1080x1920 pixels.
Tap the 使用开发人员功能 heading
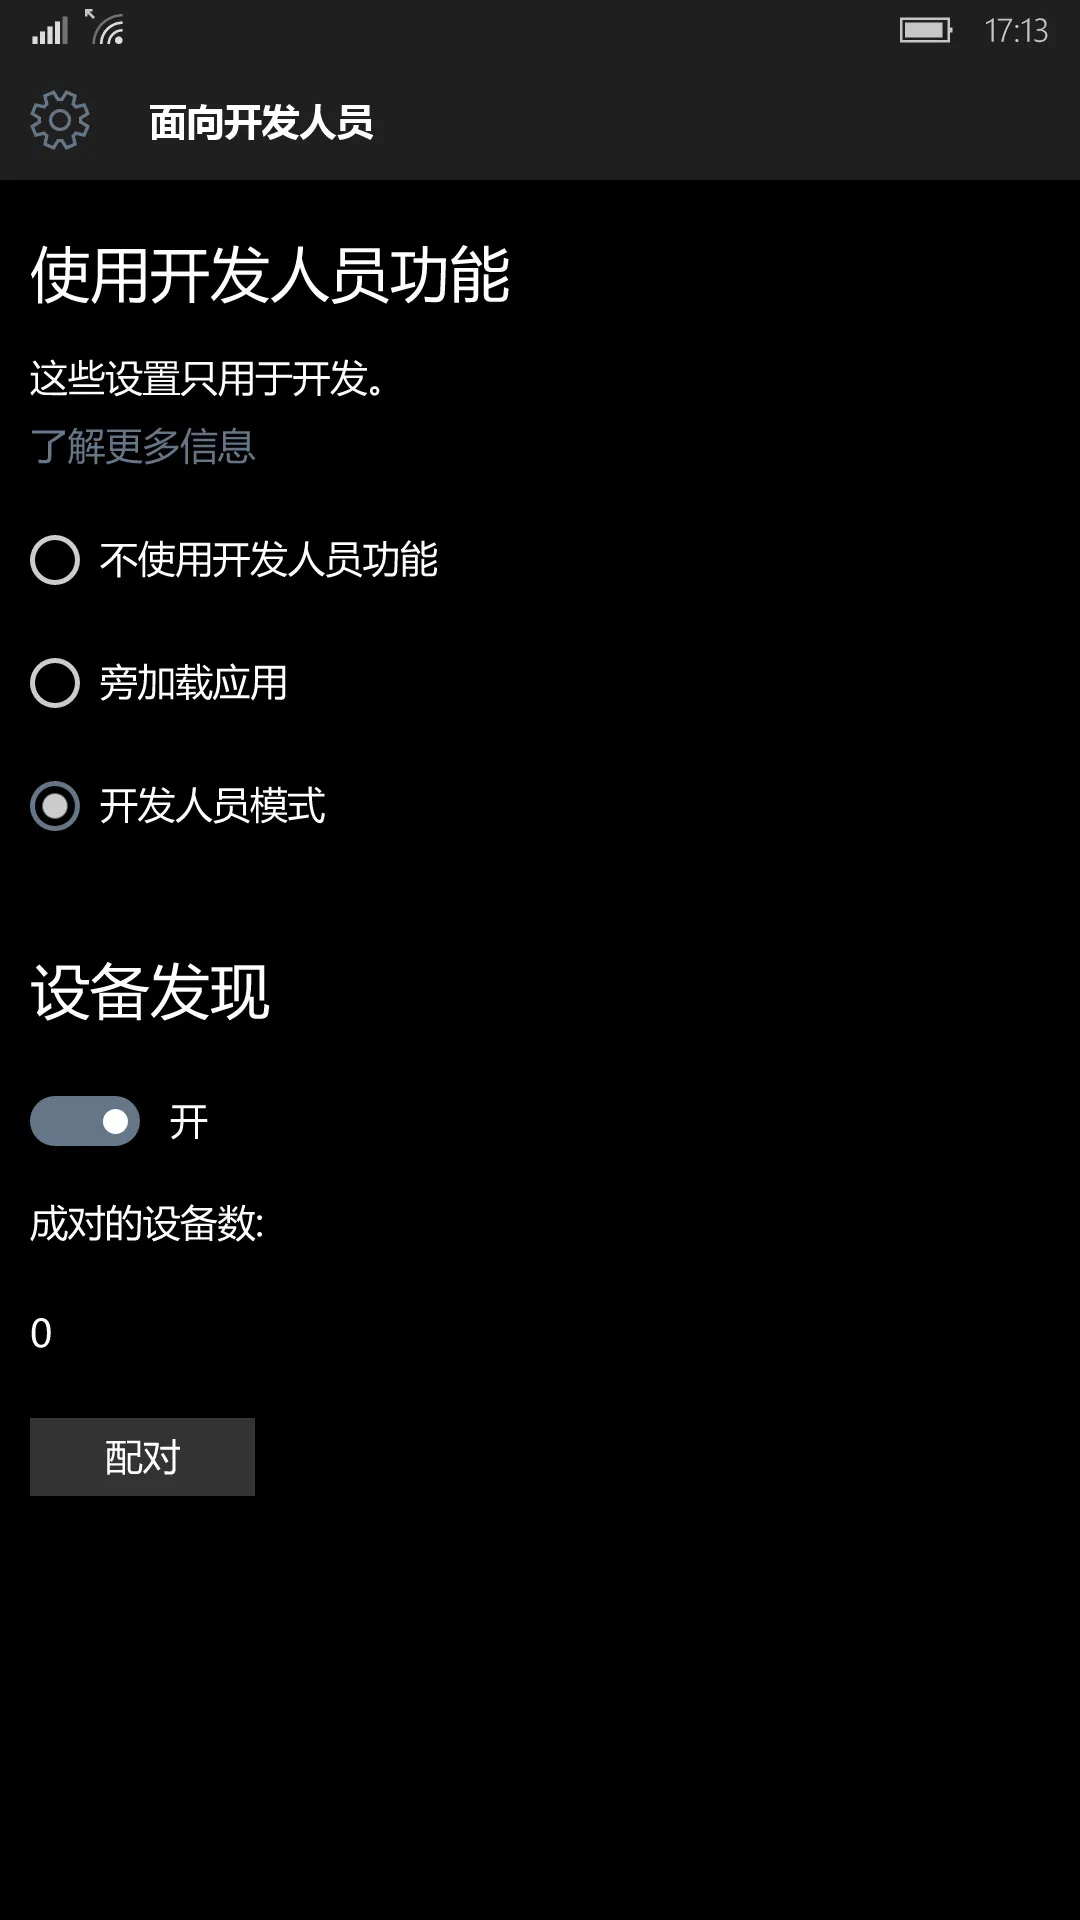pyautogui.click(x=270, y=275)
